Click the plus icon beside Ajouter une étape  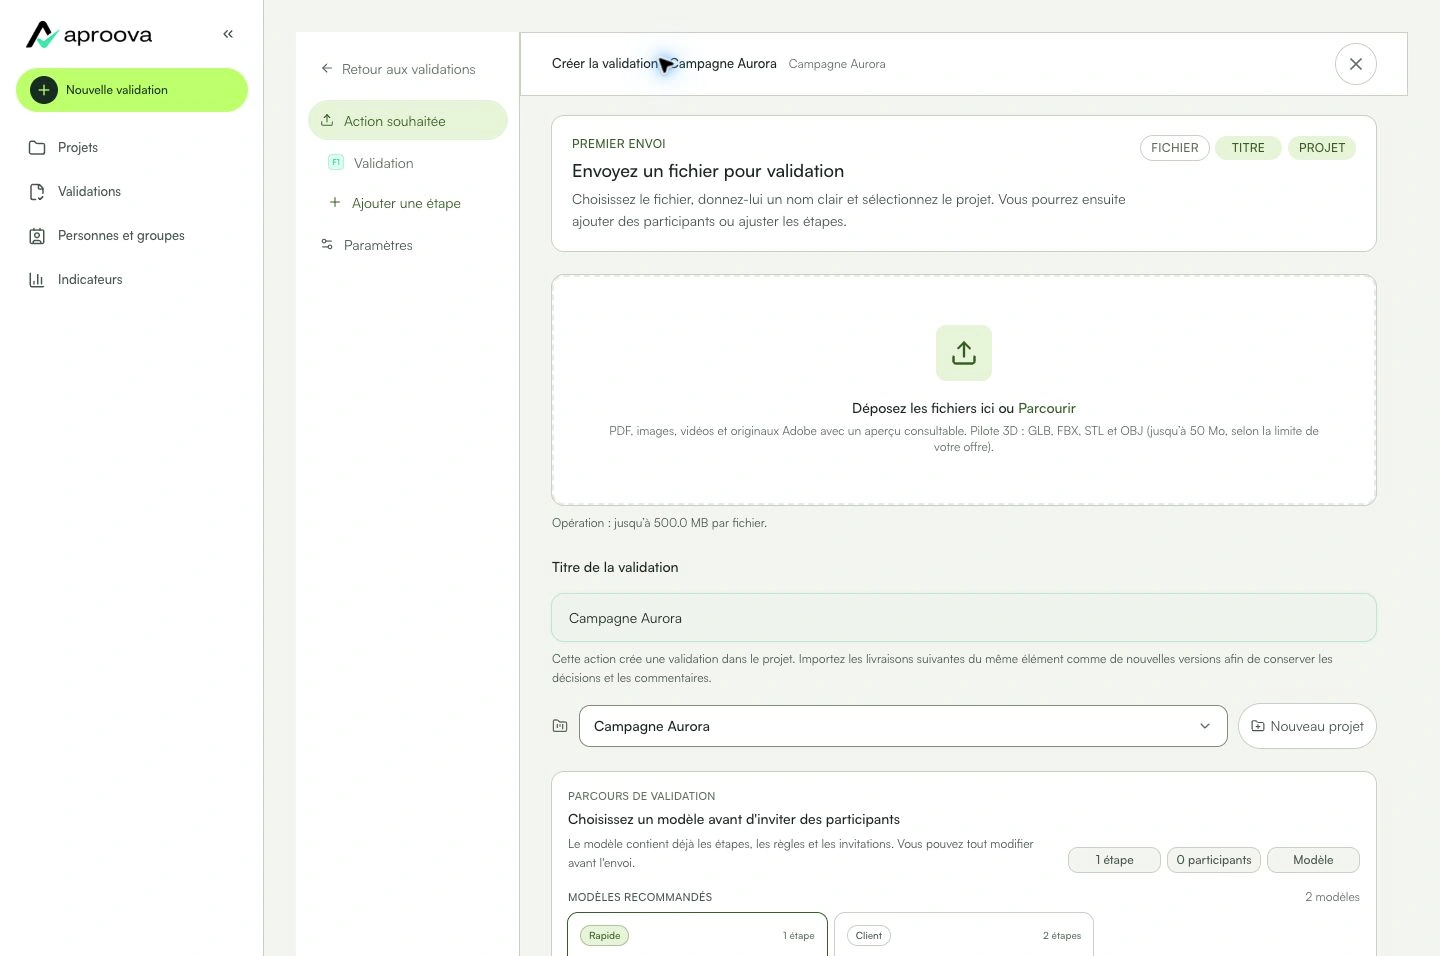pyautogui.click(x=335, y=202)
